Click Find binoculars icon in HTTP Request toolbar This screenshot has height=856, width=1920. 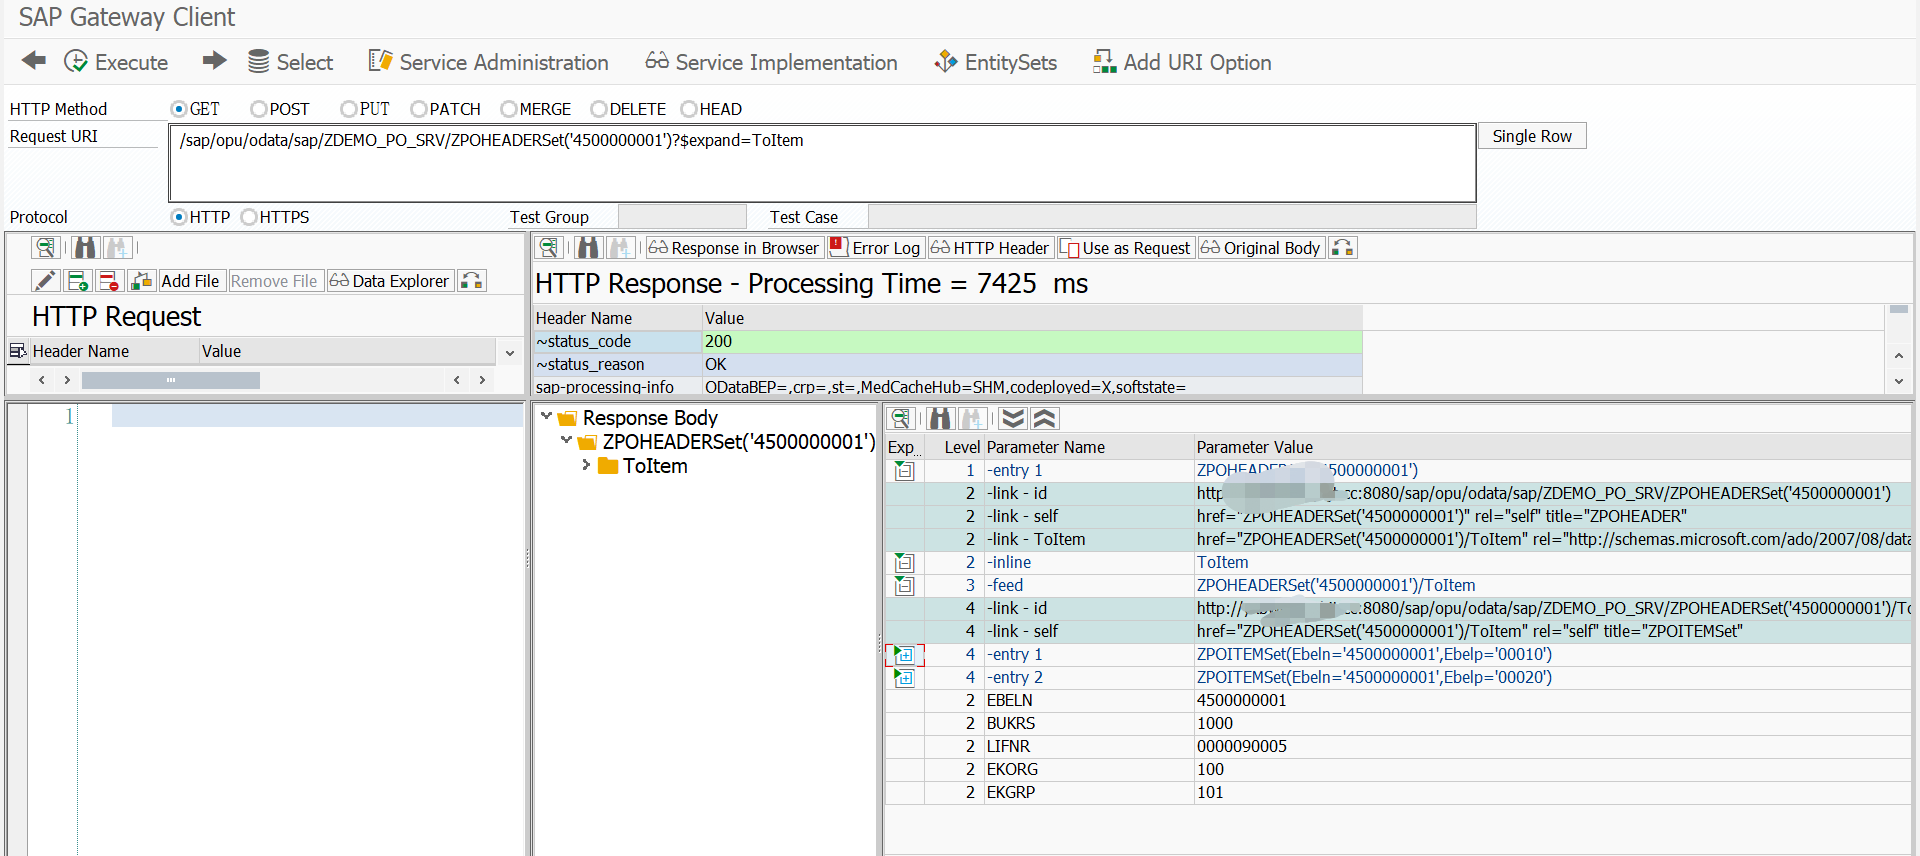(x=86, y=248)
